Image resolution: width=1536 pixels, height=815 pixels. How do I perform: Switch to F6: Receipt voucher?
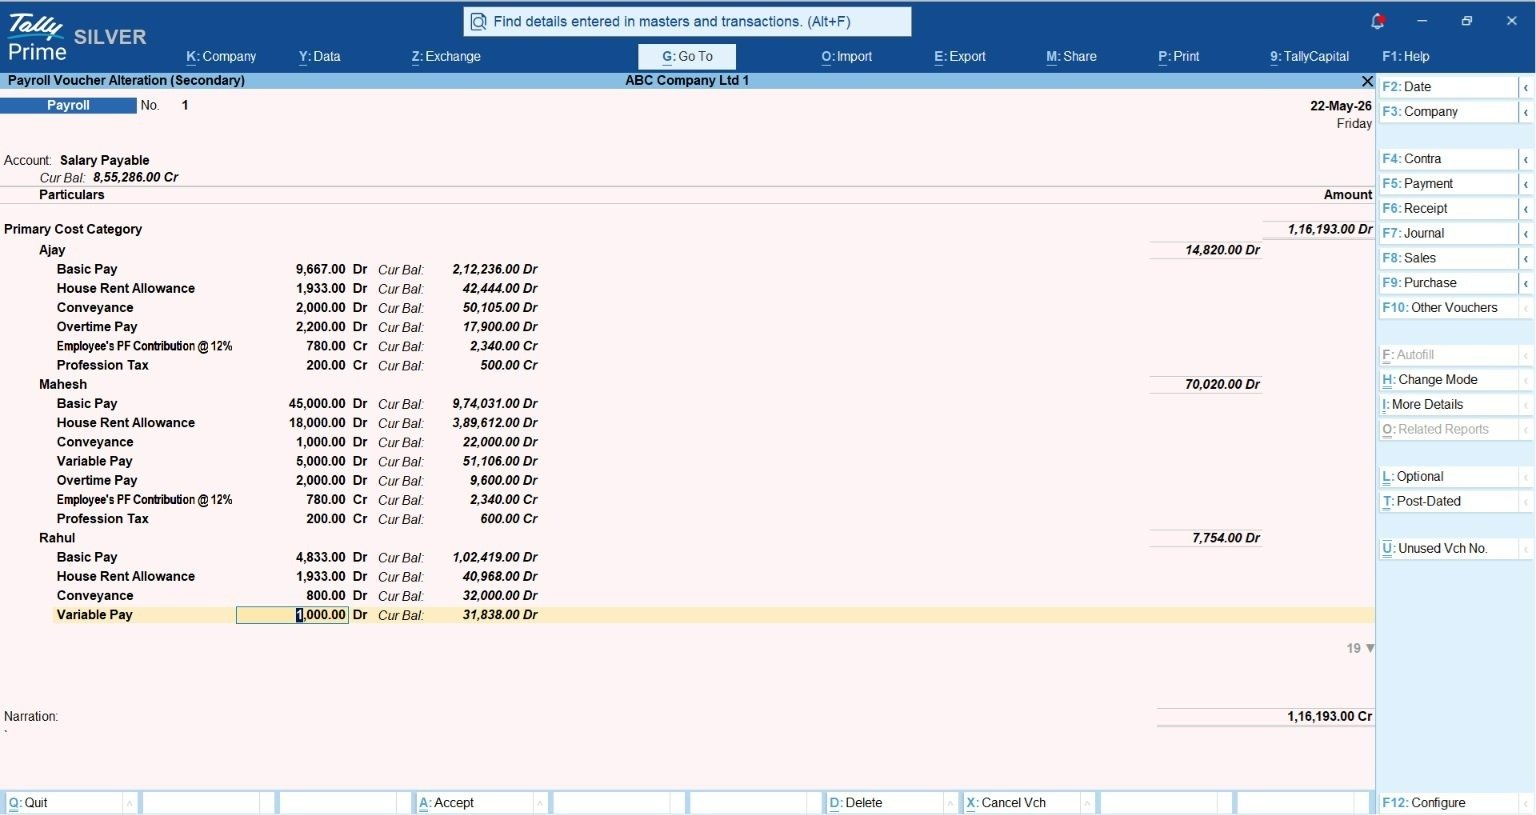click(x=1450, y=209)
